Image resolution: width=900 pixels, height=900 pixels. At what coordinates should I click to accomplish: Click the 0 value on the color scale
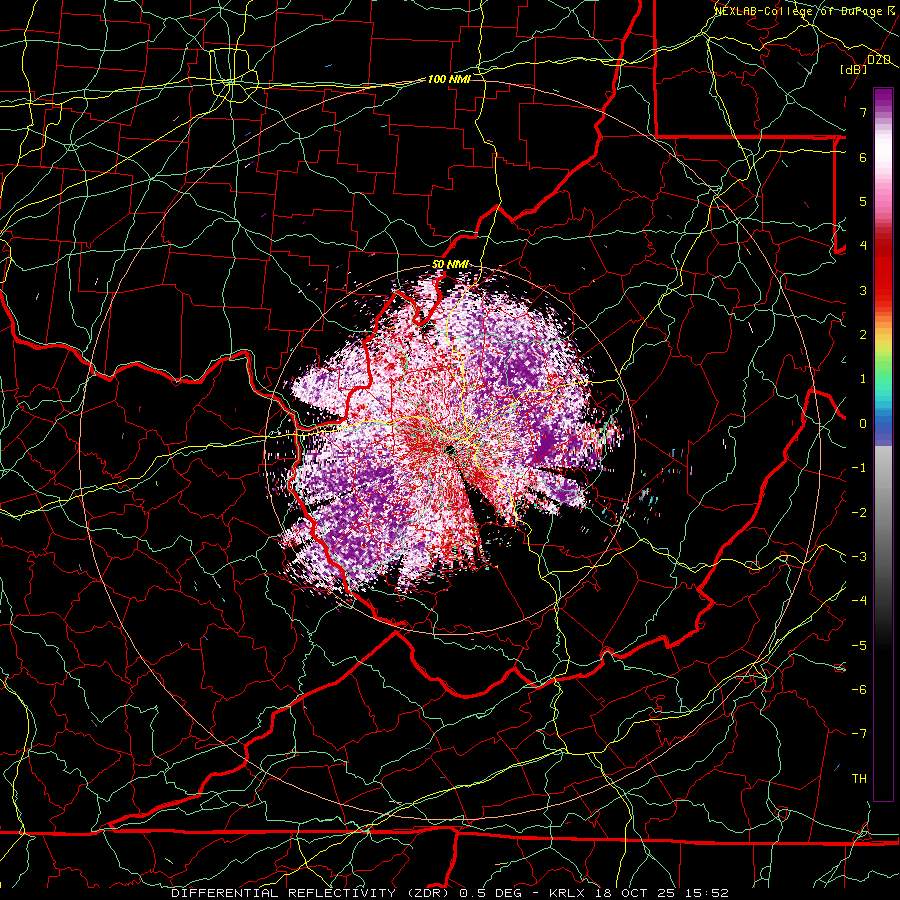(863, 424)
